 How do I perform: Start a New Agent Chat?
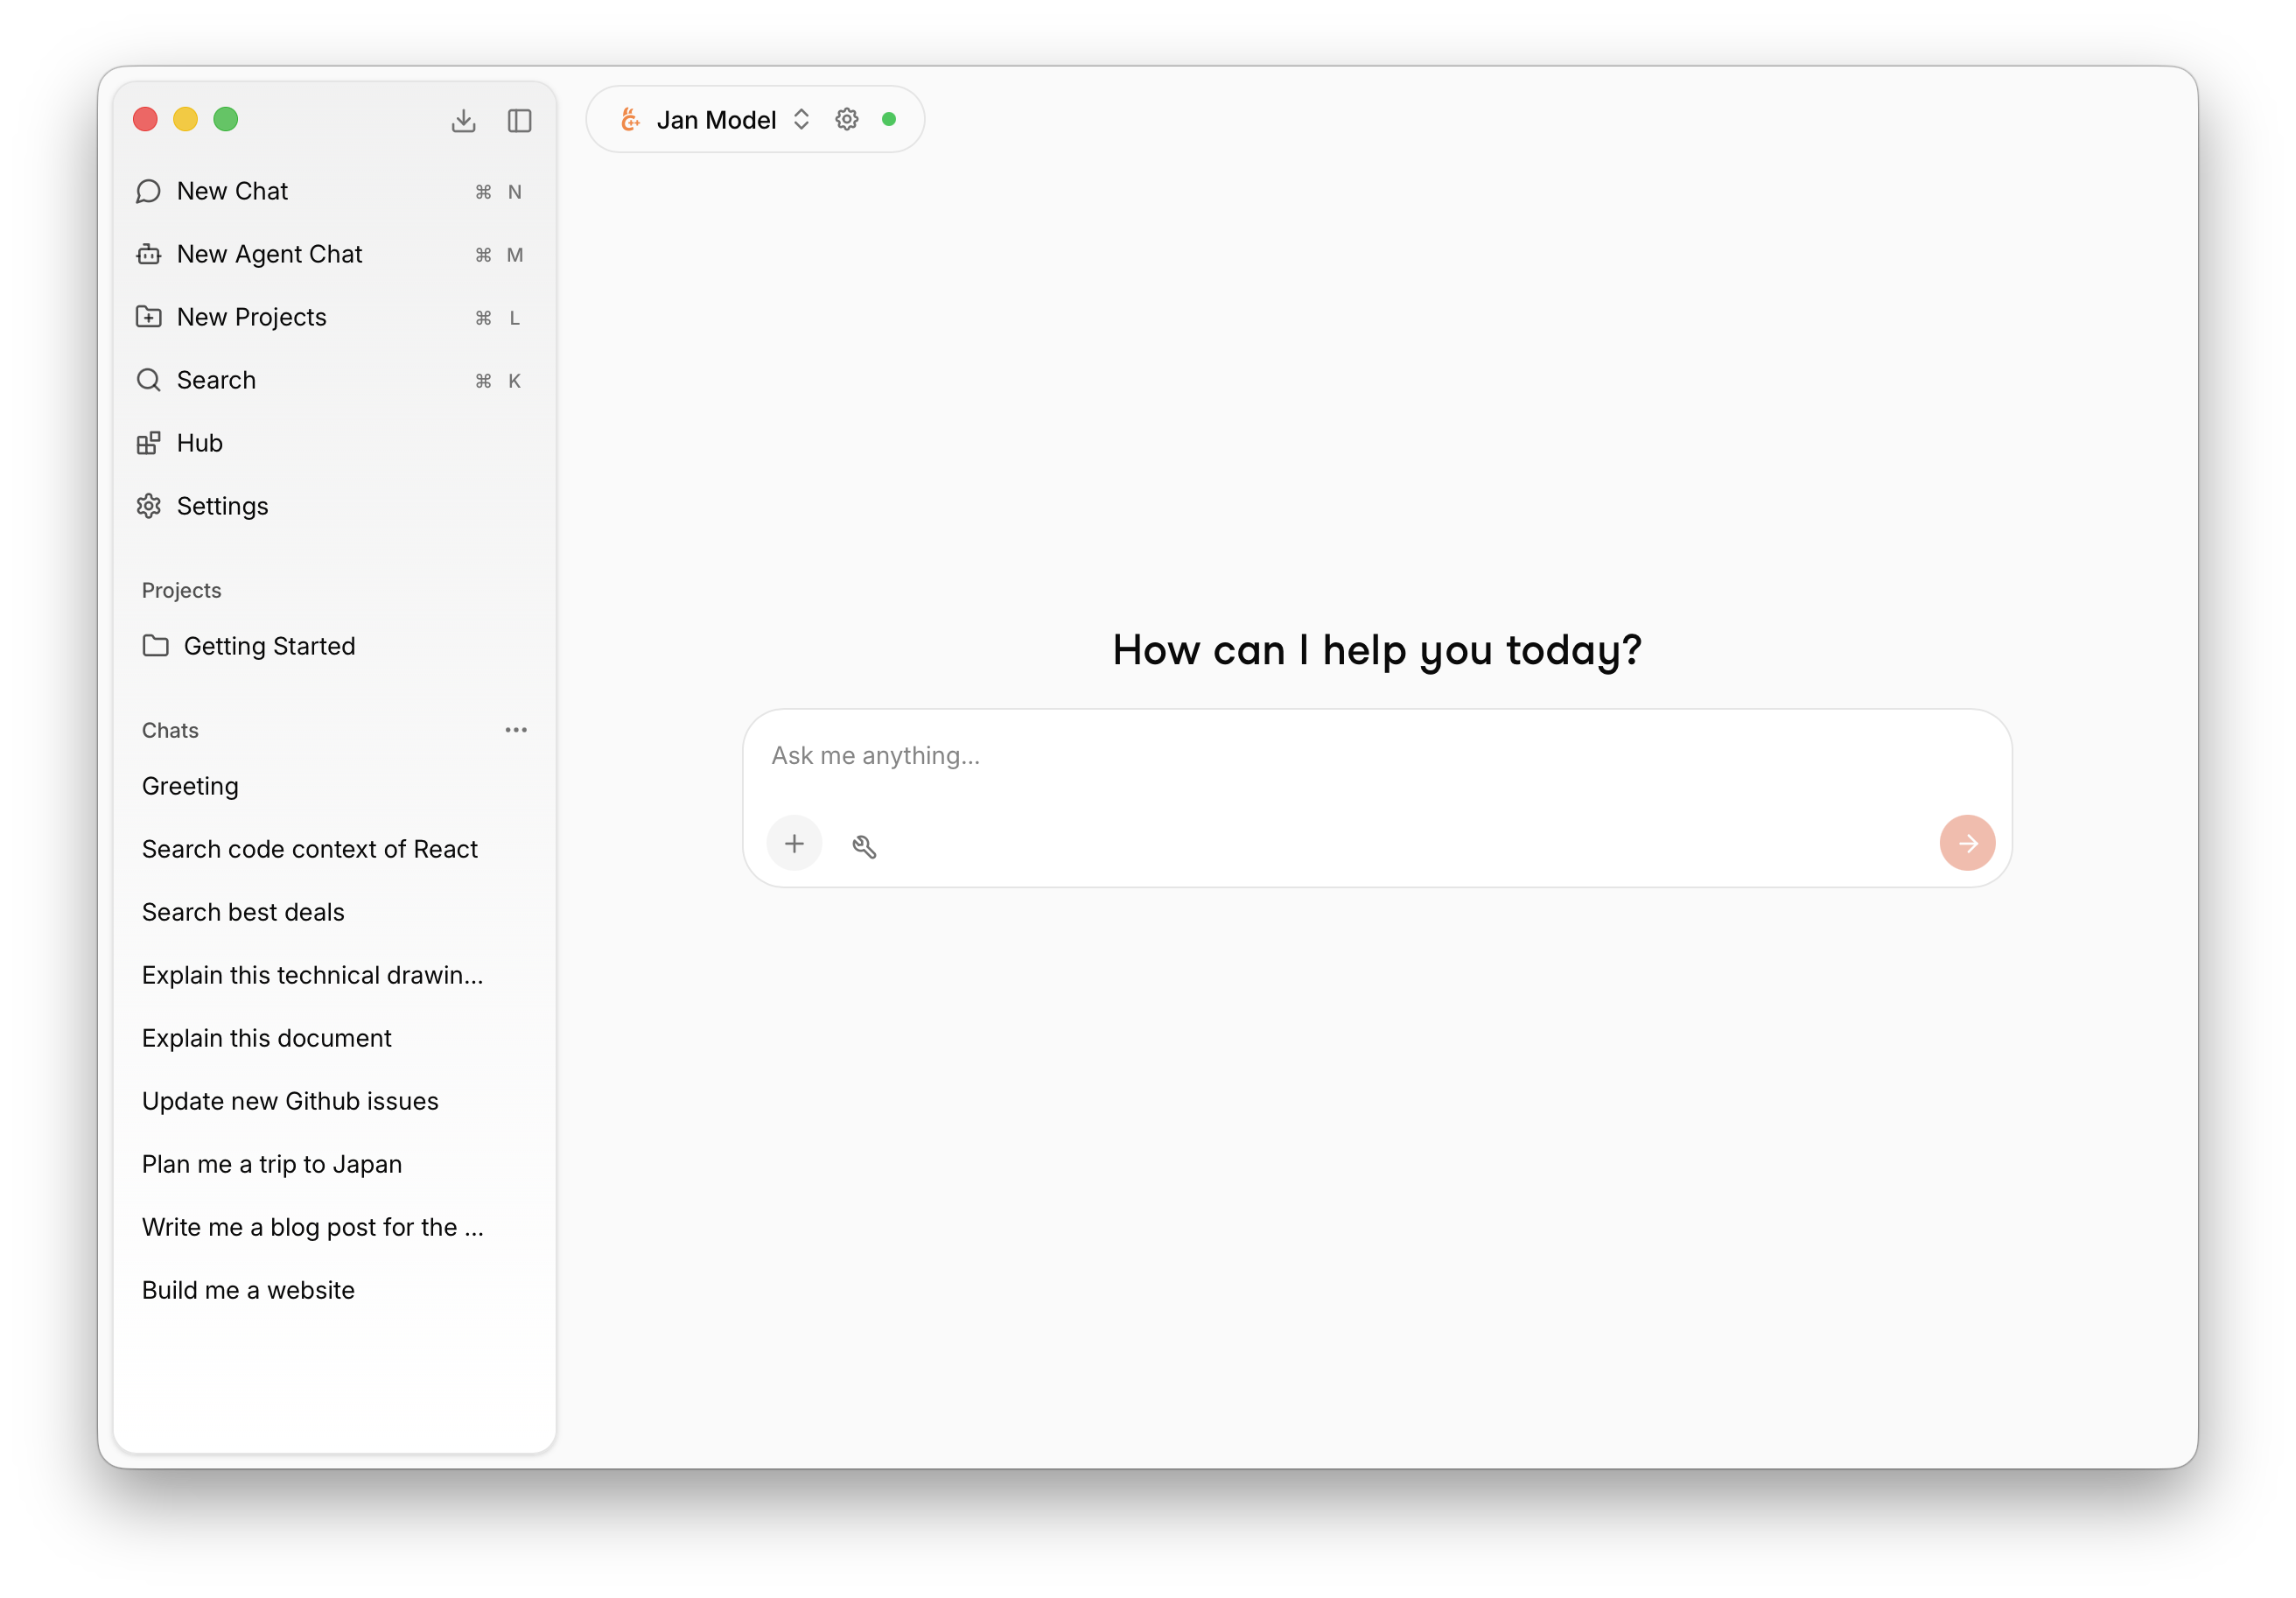[270, 254]
